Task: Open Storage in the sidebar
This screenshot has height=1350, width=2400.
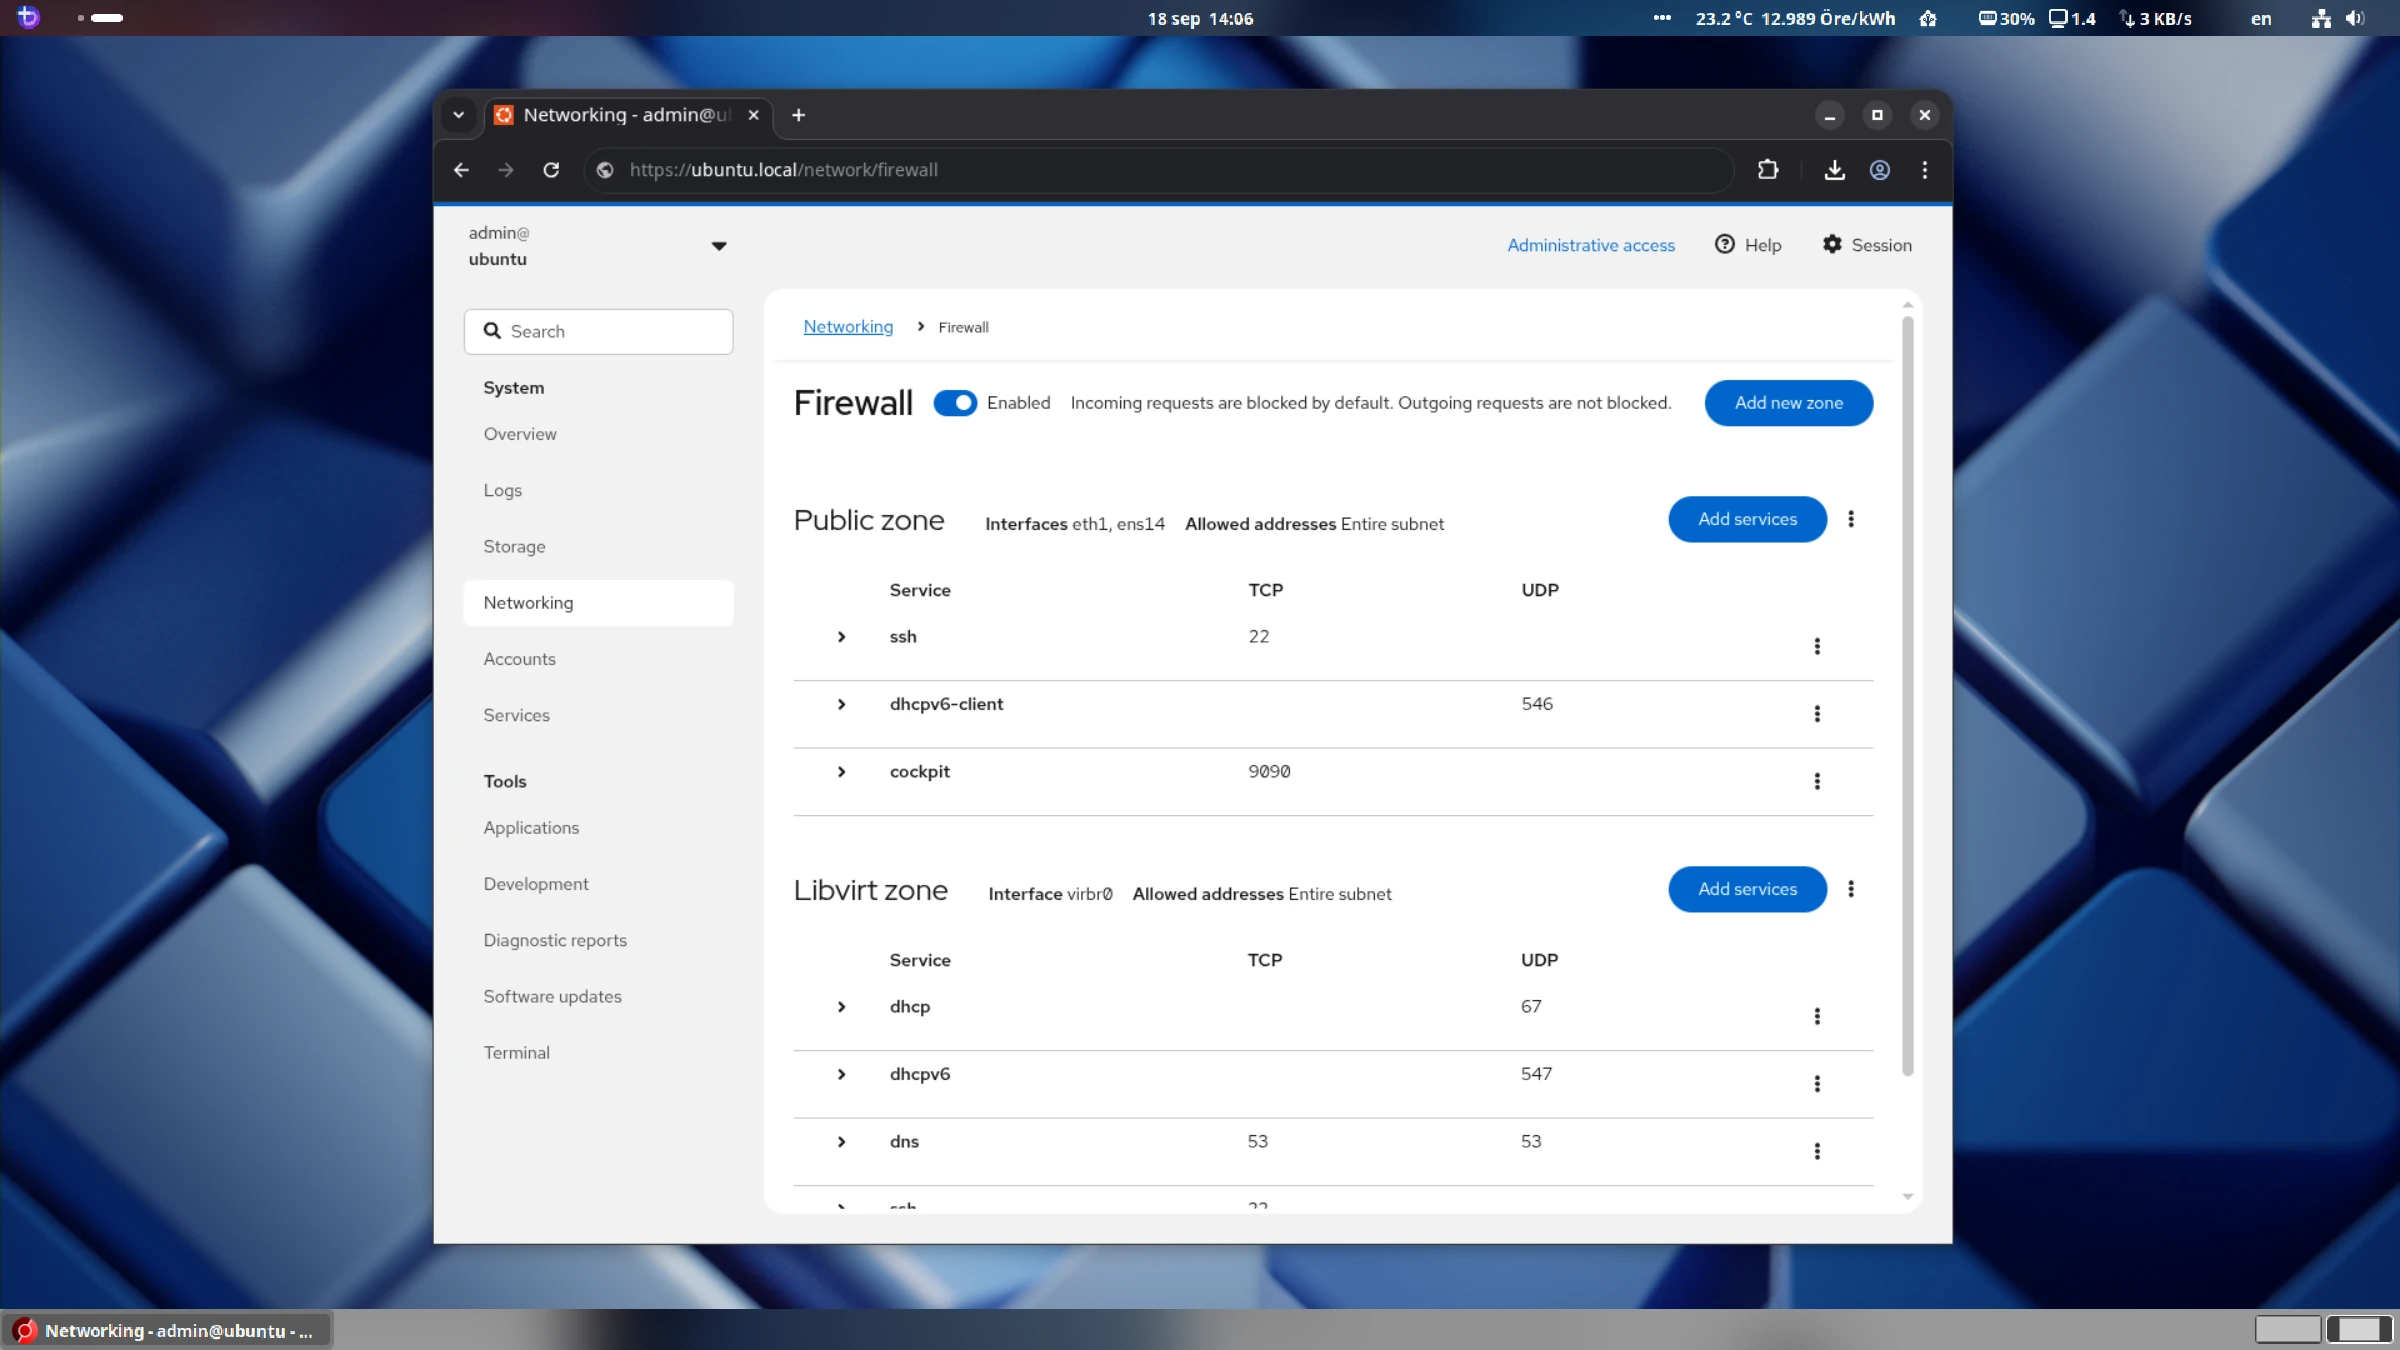Action: click(x=514, y=546)
